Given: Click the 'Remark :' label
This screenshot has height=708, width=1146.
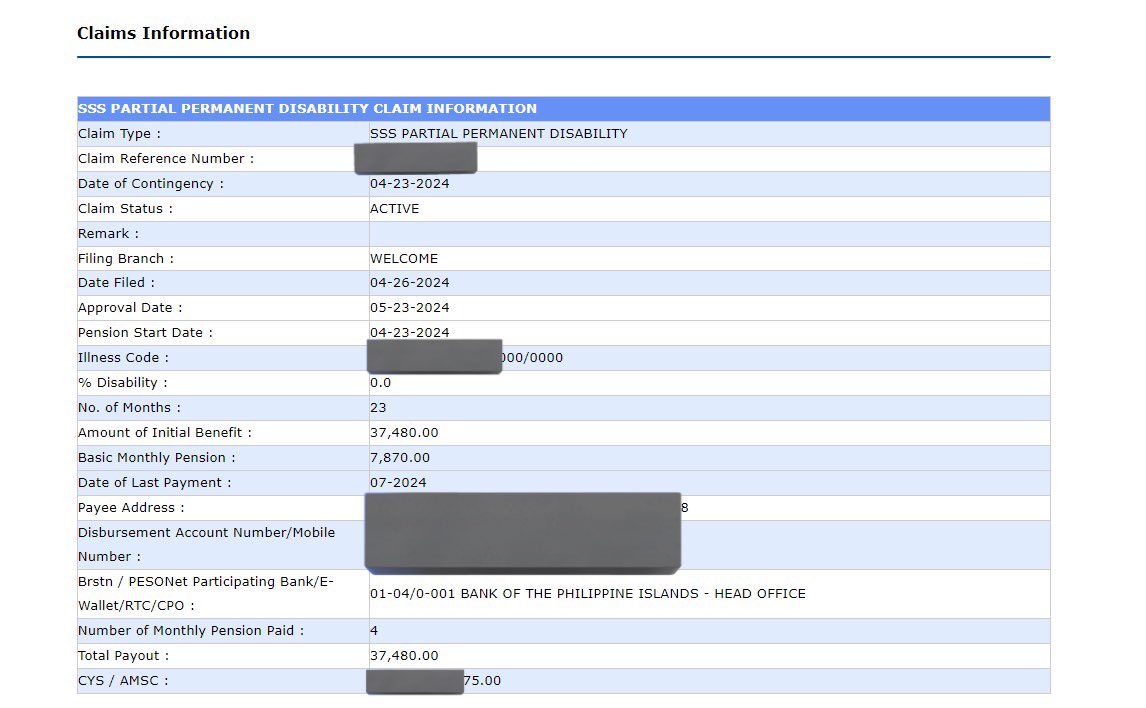Looking at the screenshot, I should [109, 233].
